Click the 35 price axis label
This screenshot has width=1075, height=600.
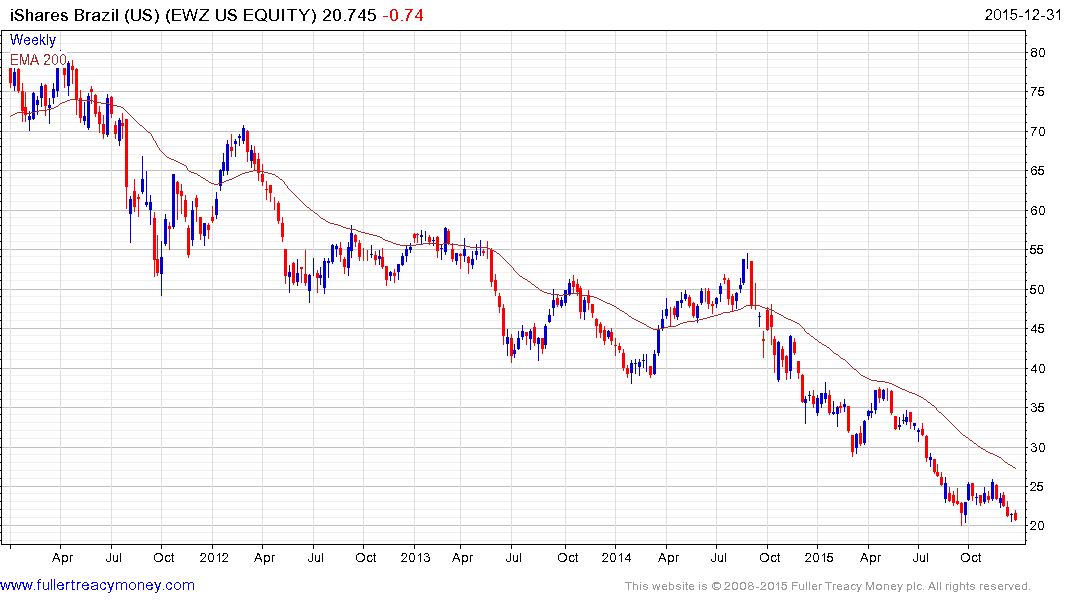coord(1038,408)
